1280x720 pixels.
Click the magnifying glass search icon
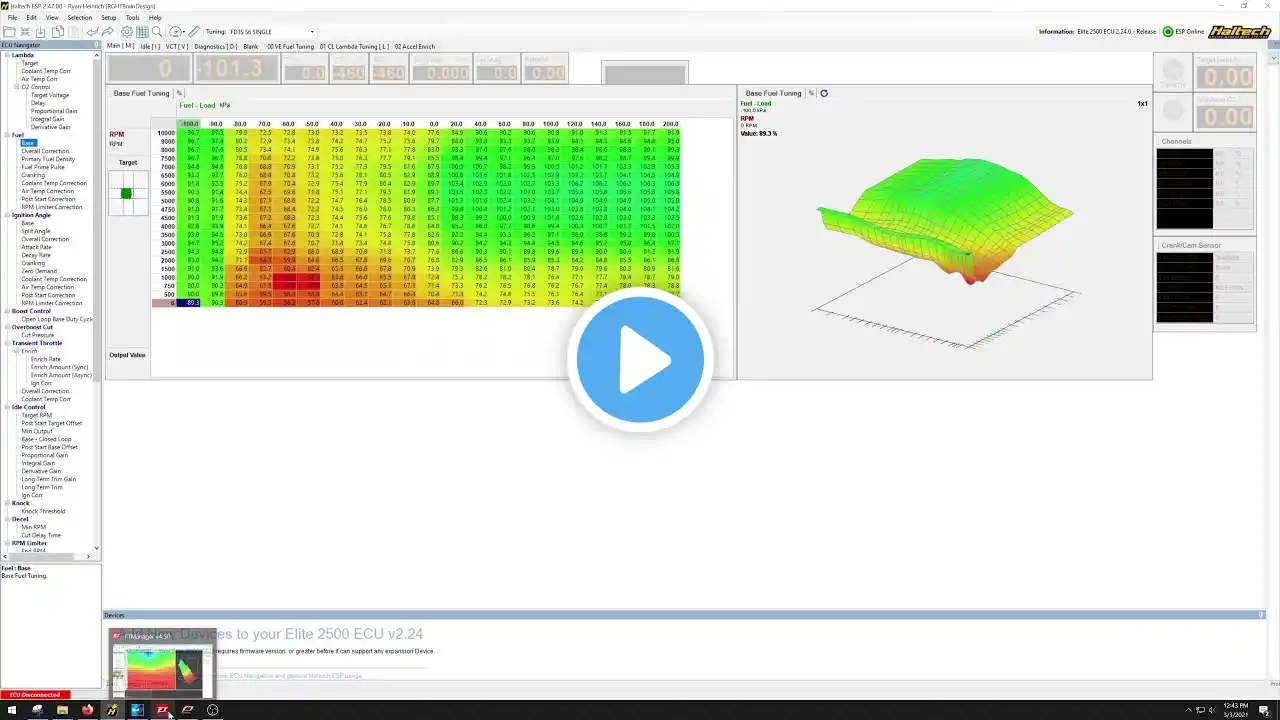click(x=157, y=32)
